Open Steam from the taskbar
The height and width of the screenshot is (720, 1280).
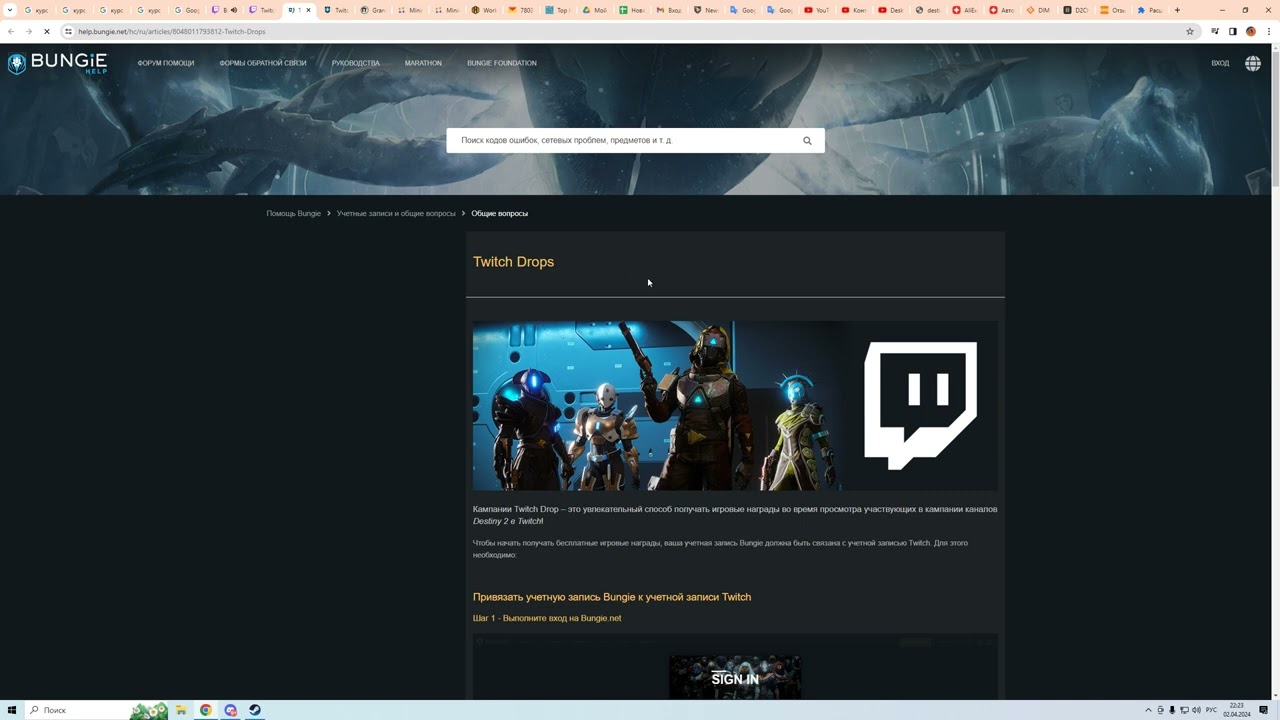point(255,710)
